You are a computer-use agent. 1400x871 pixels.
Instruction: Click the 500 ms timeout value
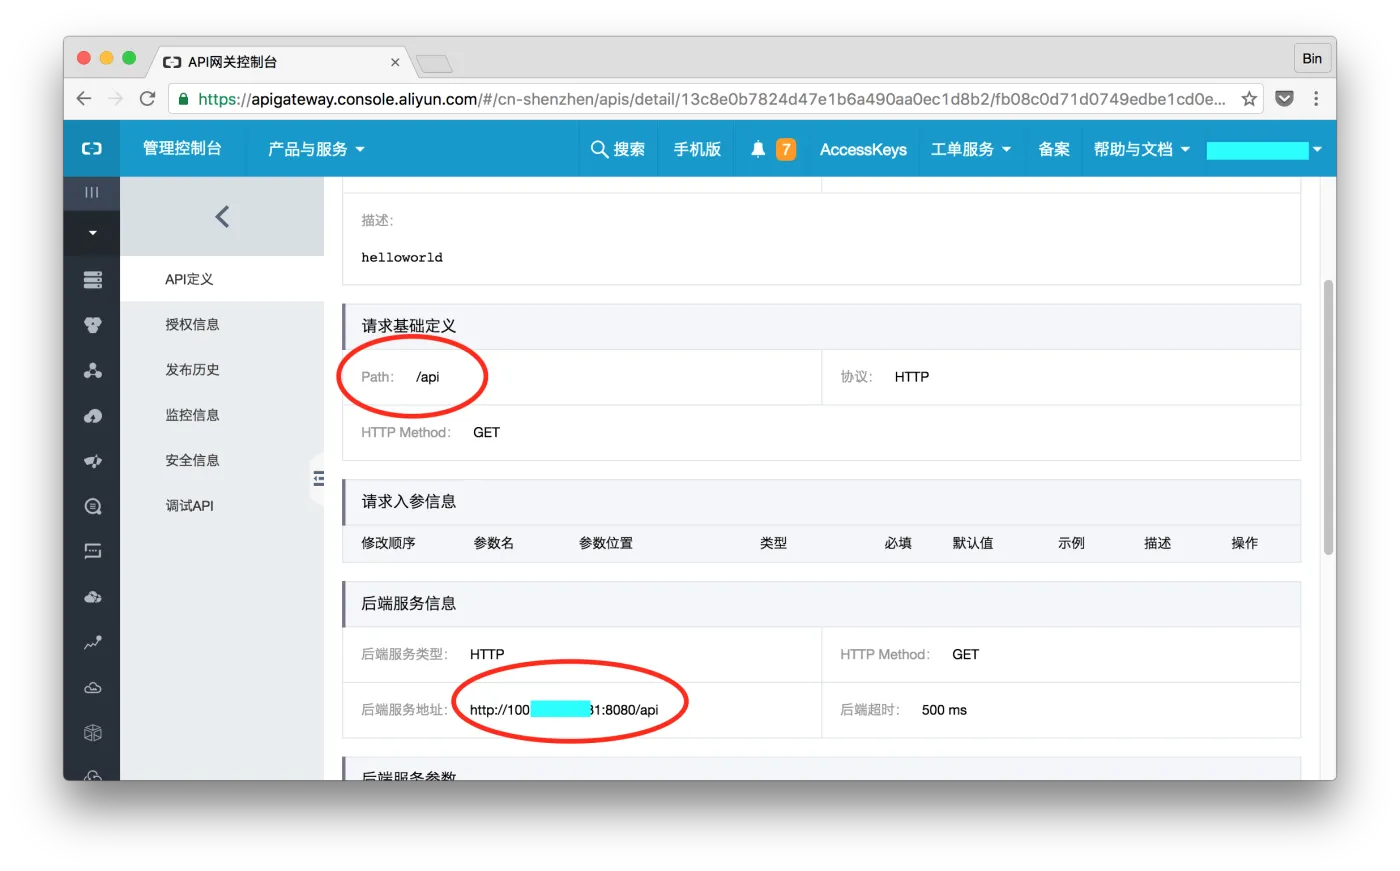pos(944,710)
